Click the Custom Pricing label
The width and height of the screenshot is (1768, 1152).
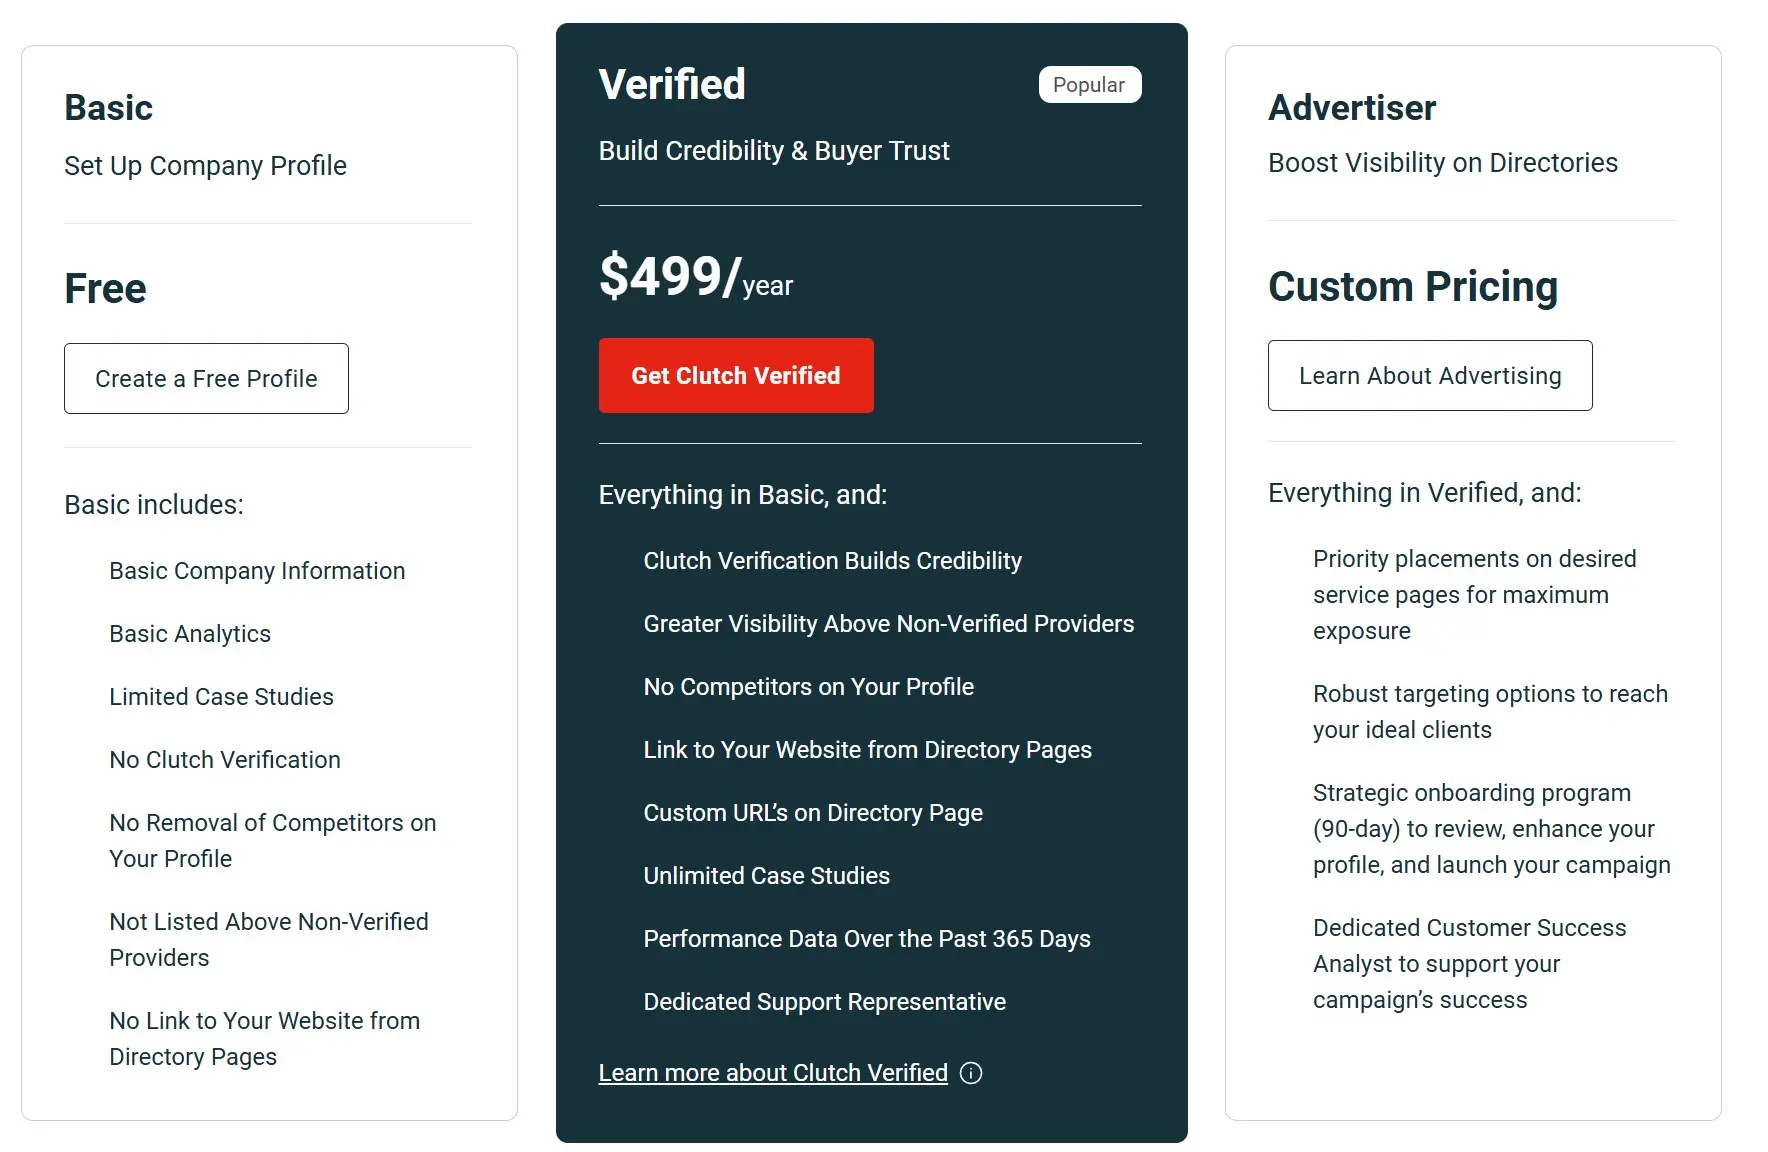[1413, 286]
